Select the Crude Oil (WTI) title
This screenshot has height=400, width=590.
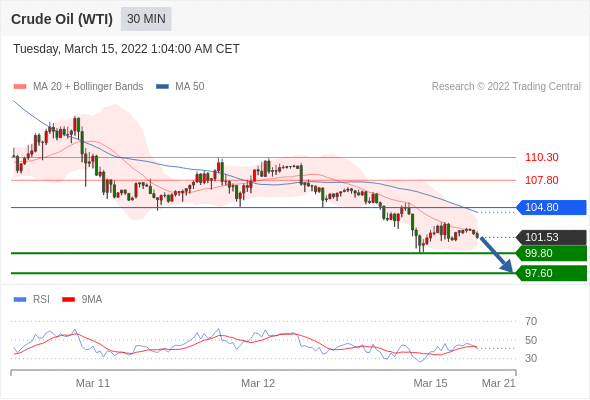[62, 19]
